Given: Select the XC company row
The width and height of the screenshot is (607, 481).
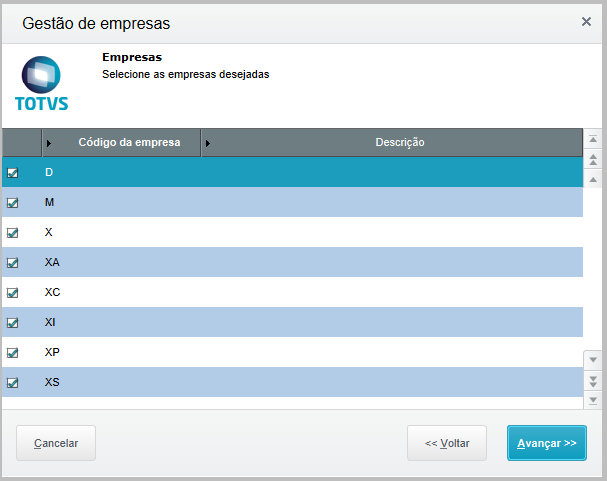Looking at the screenshot, I should click(x=300, y=292).
